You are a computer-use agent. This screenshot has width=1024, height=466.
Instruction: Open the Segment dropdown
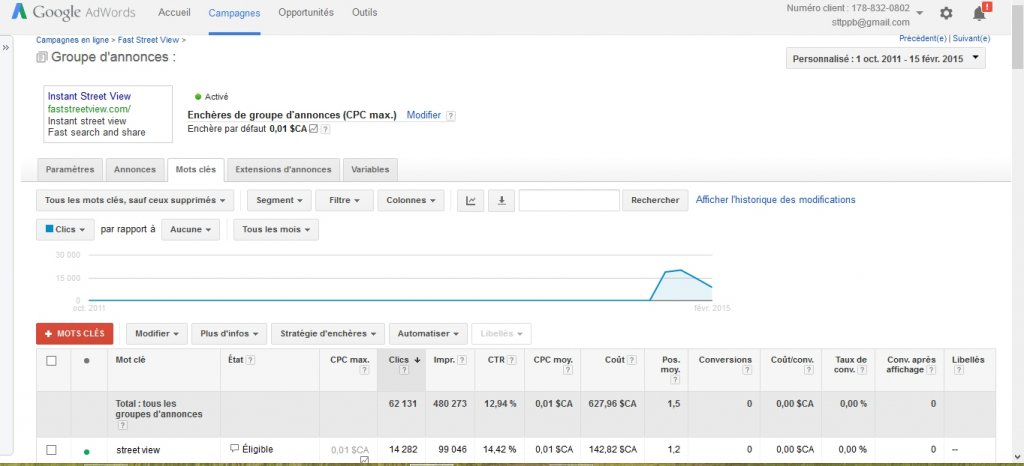pos(280,200)
